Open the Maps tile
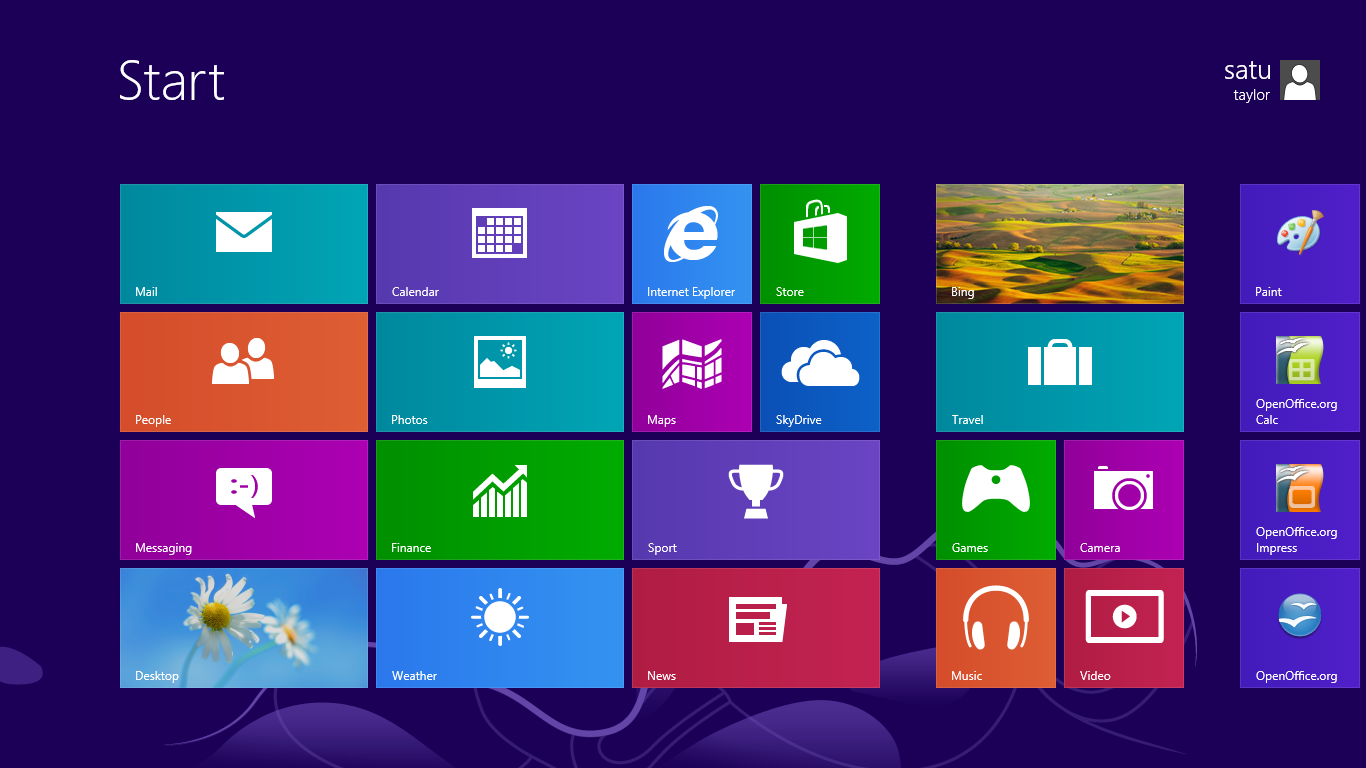 (692, 372)
